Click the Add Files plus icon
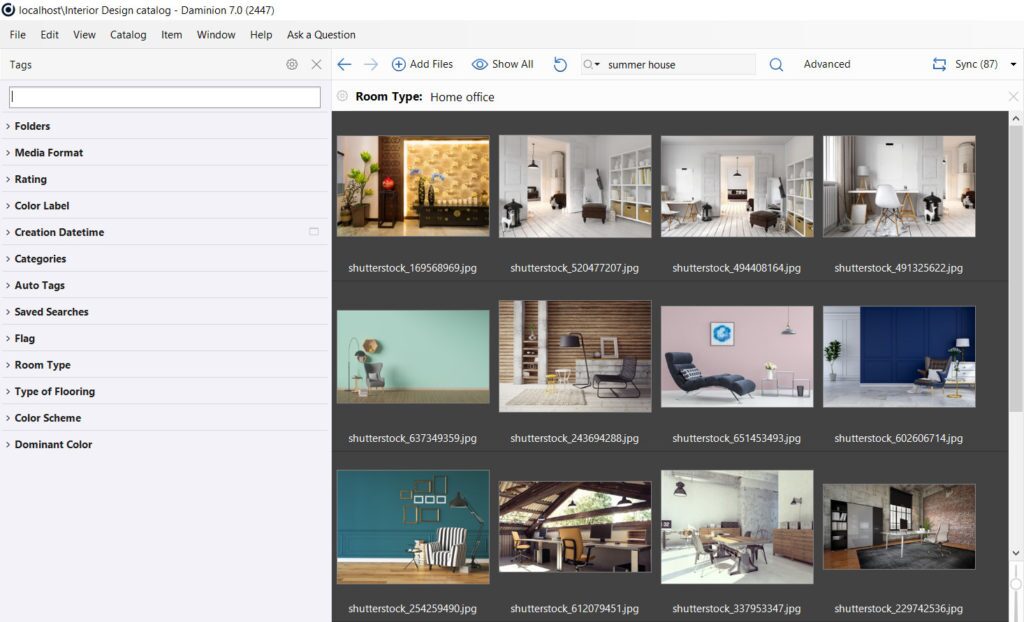This screenshot has width=1024, height=622. pos(399,64)
